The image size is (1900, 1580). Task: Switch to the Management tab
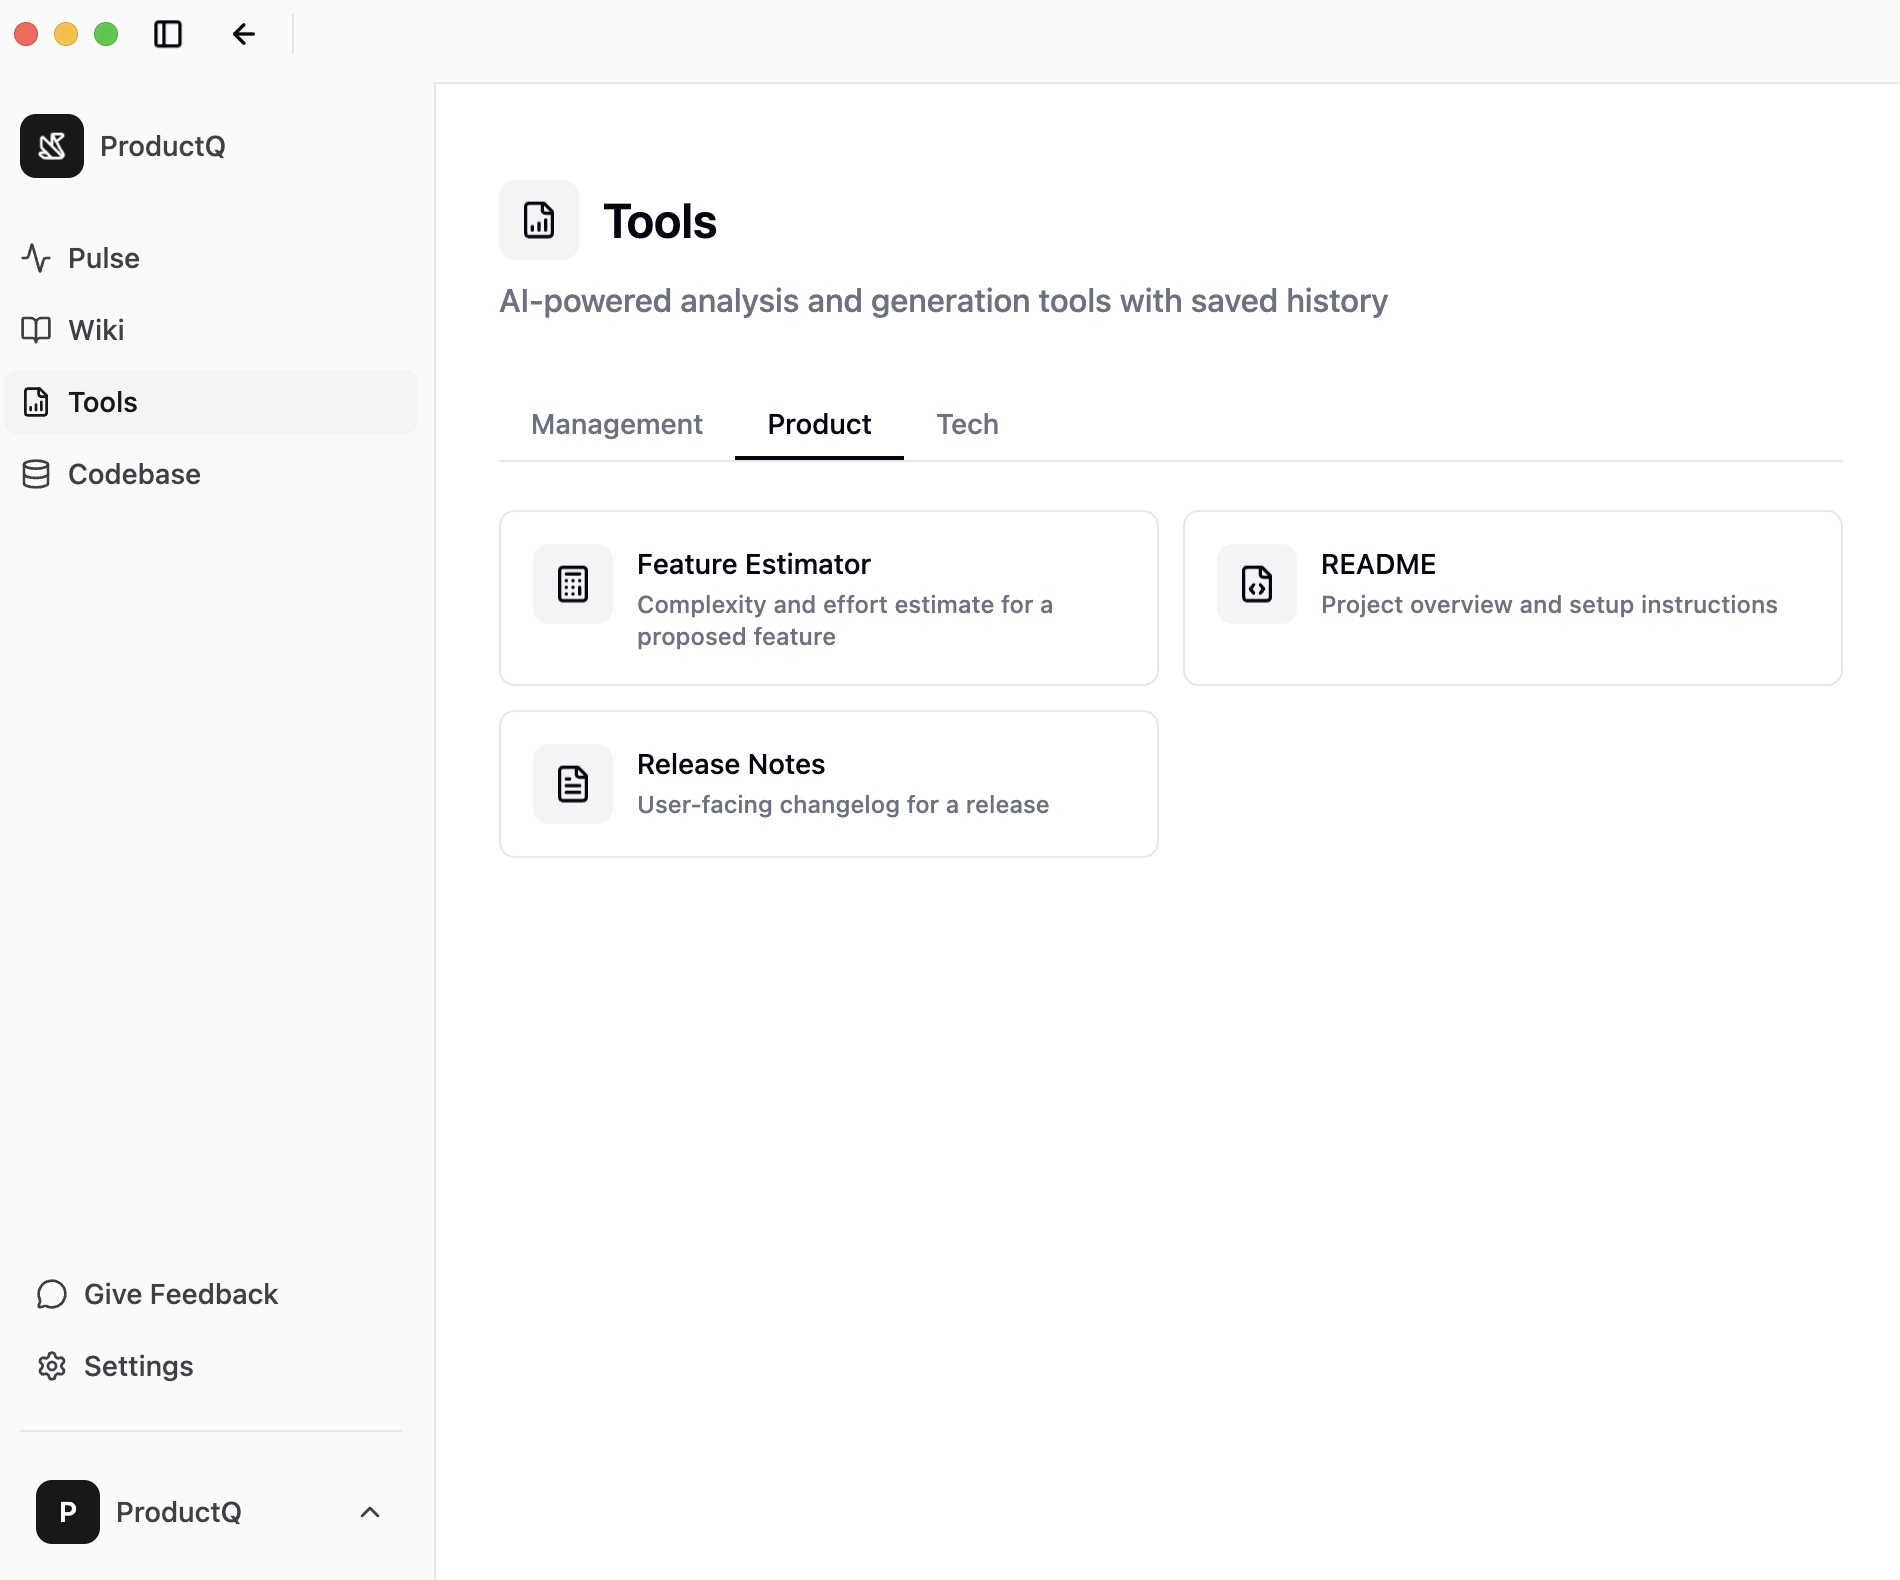[x=616, y=424]
